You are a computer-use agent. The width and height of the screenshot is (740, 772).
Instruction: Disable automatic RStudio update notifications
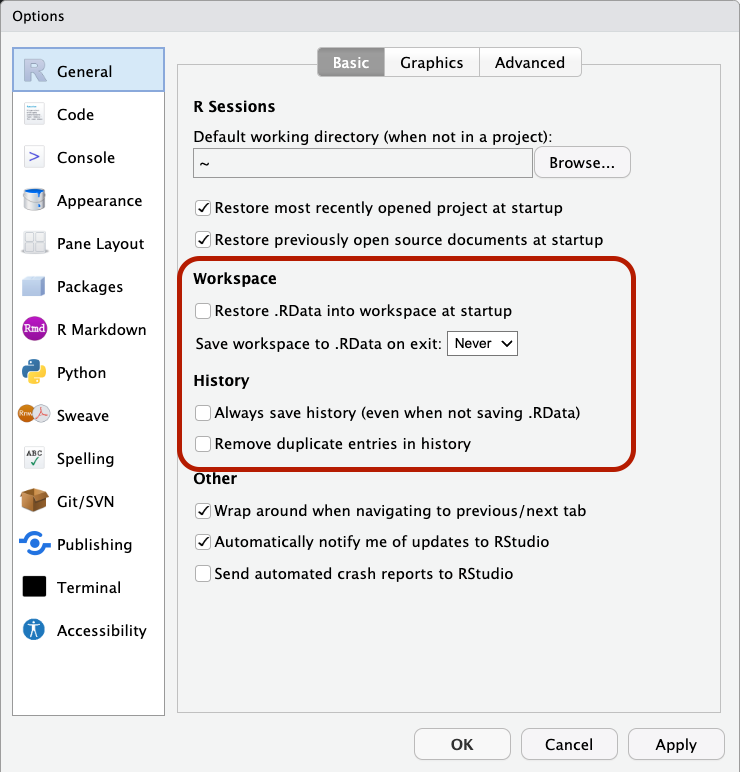click(203, 542)
